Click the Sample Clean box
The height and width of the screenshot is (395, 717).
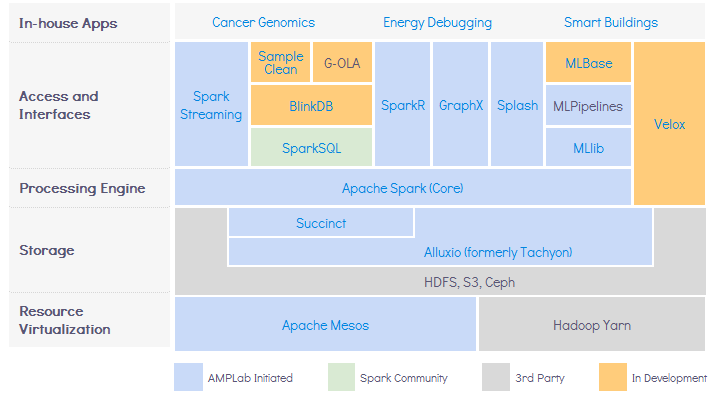tap(280, 62)
